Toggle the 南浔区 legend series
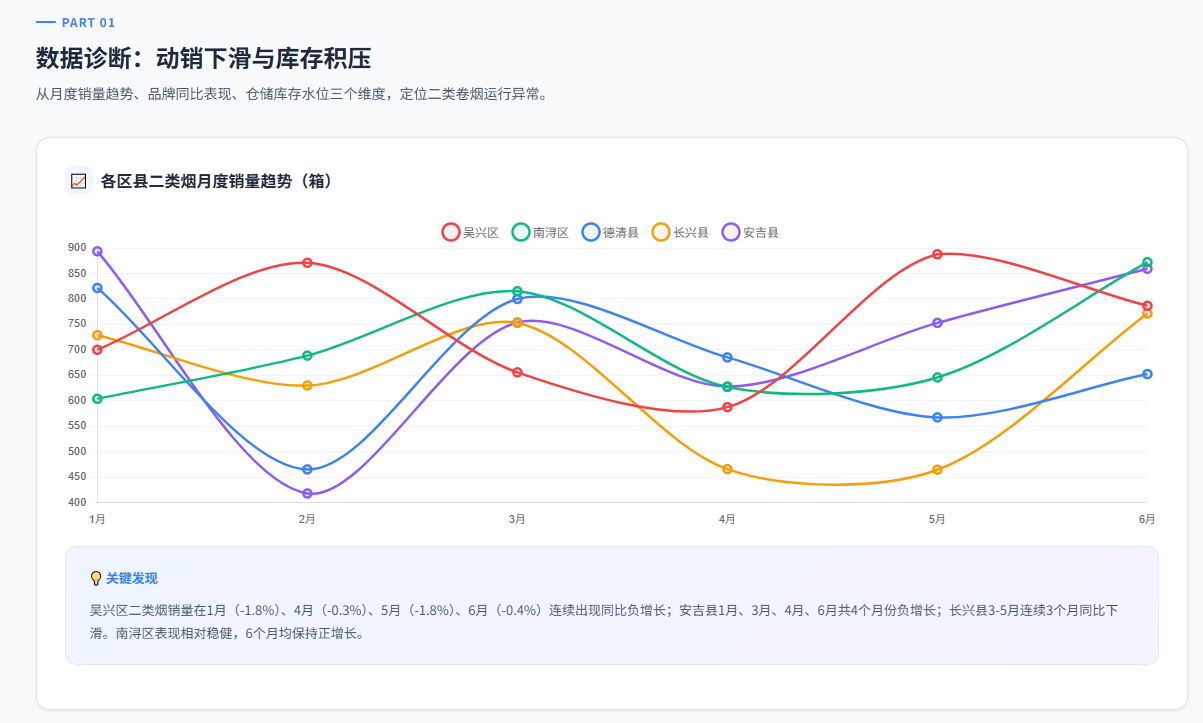The width and height of the screenshot is (1203, 723). pyautogui.click(x=540, y=232)
